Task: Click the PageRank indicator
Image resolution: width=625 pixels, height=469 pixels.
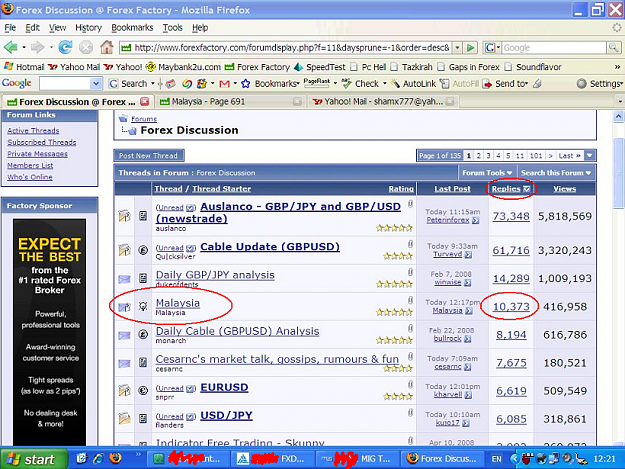Action: [x=317, y=82]
